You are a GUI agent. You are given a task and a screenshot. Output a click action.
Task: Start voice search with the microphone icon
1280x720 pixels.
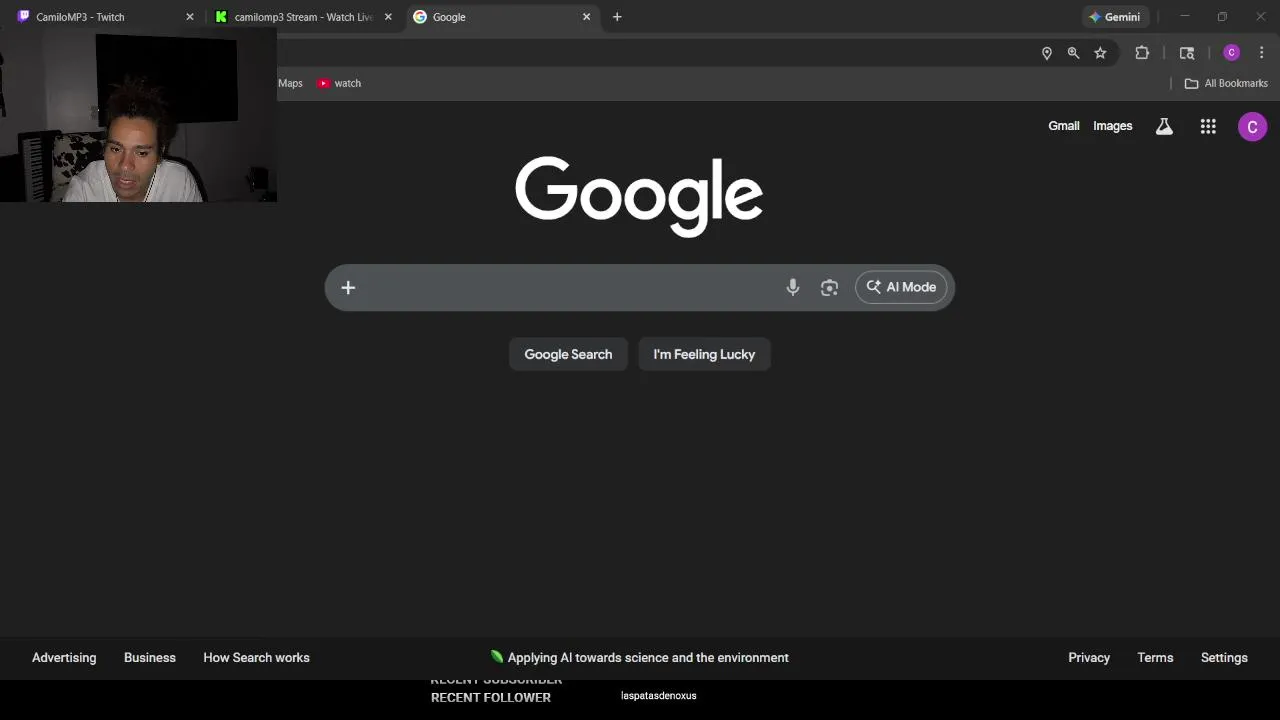[x=793, y=288]
